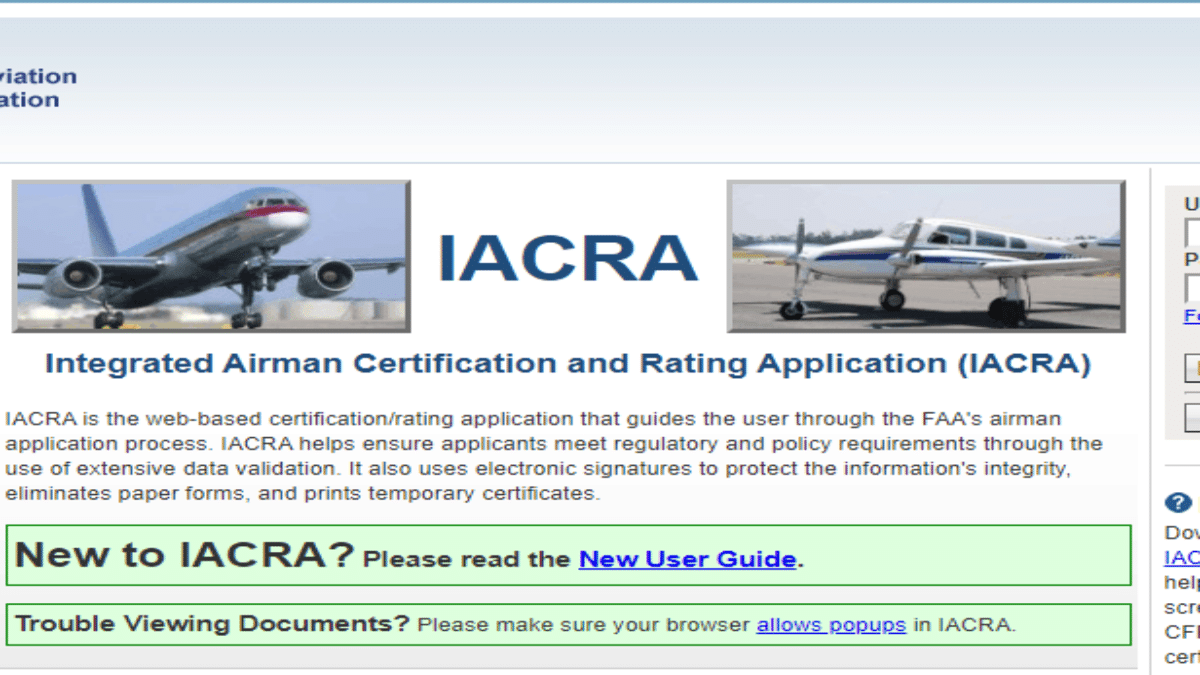
Task: Select the green New to IACRA banner
Action: tap(570, 555)
